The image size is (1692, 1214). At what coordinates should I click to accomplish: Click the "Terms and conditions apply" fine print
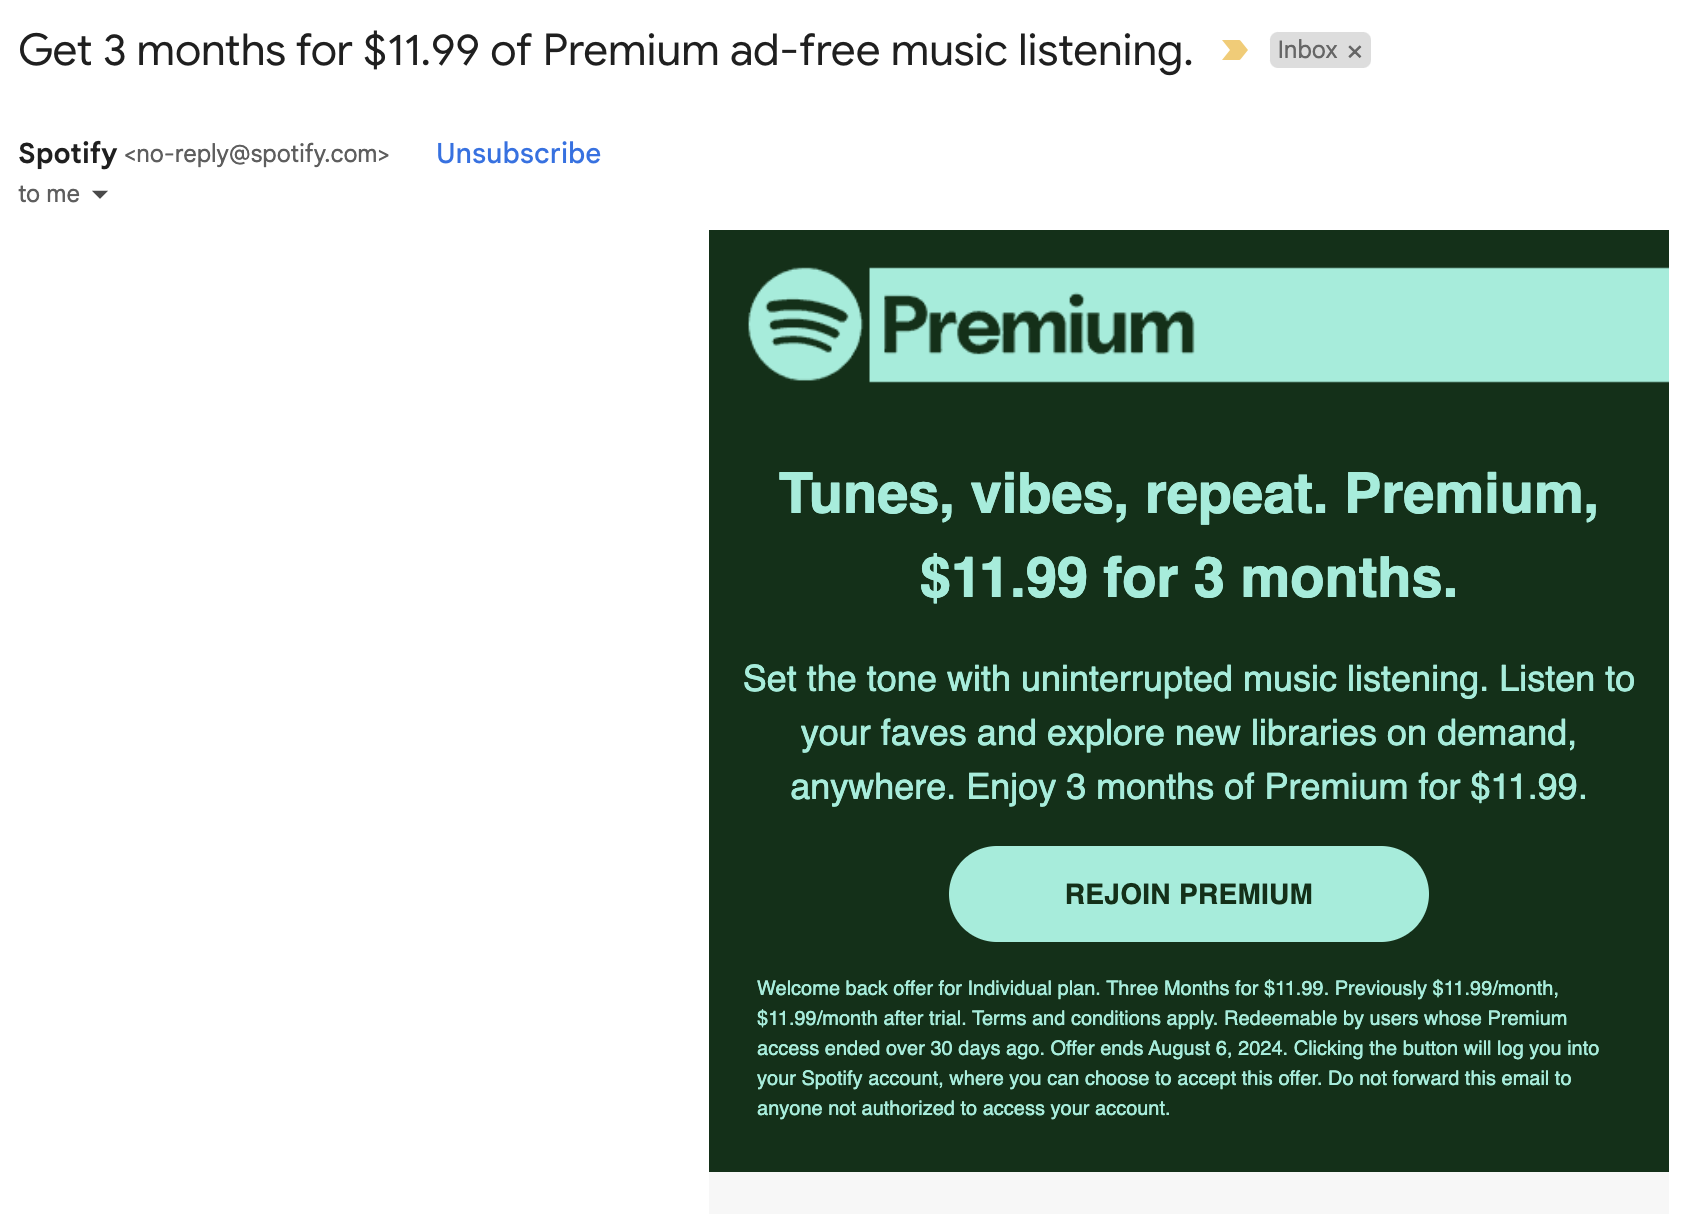point(1095,1018)
